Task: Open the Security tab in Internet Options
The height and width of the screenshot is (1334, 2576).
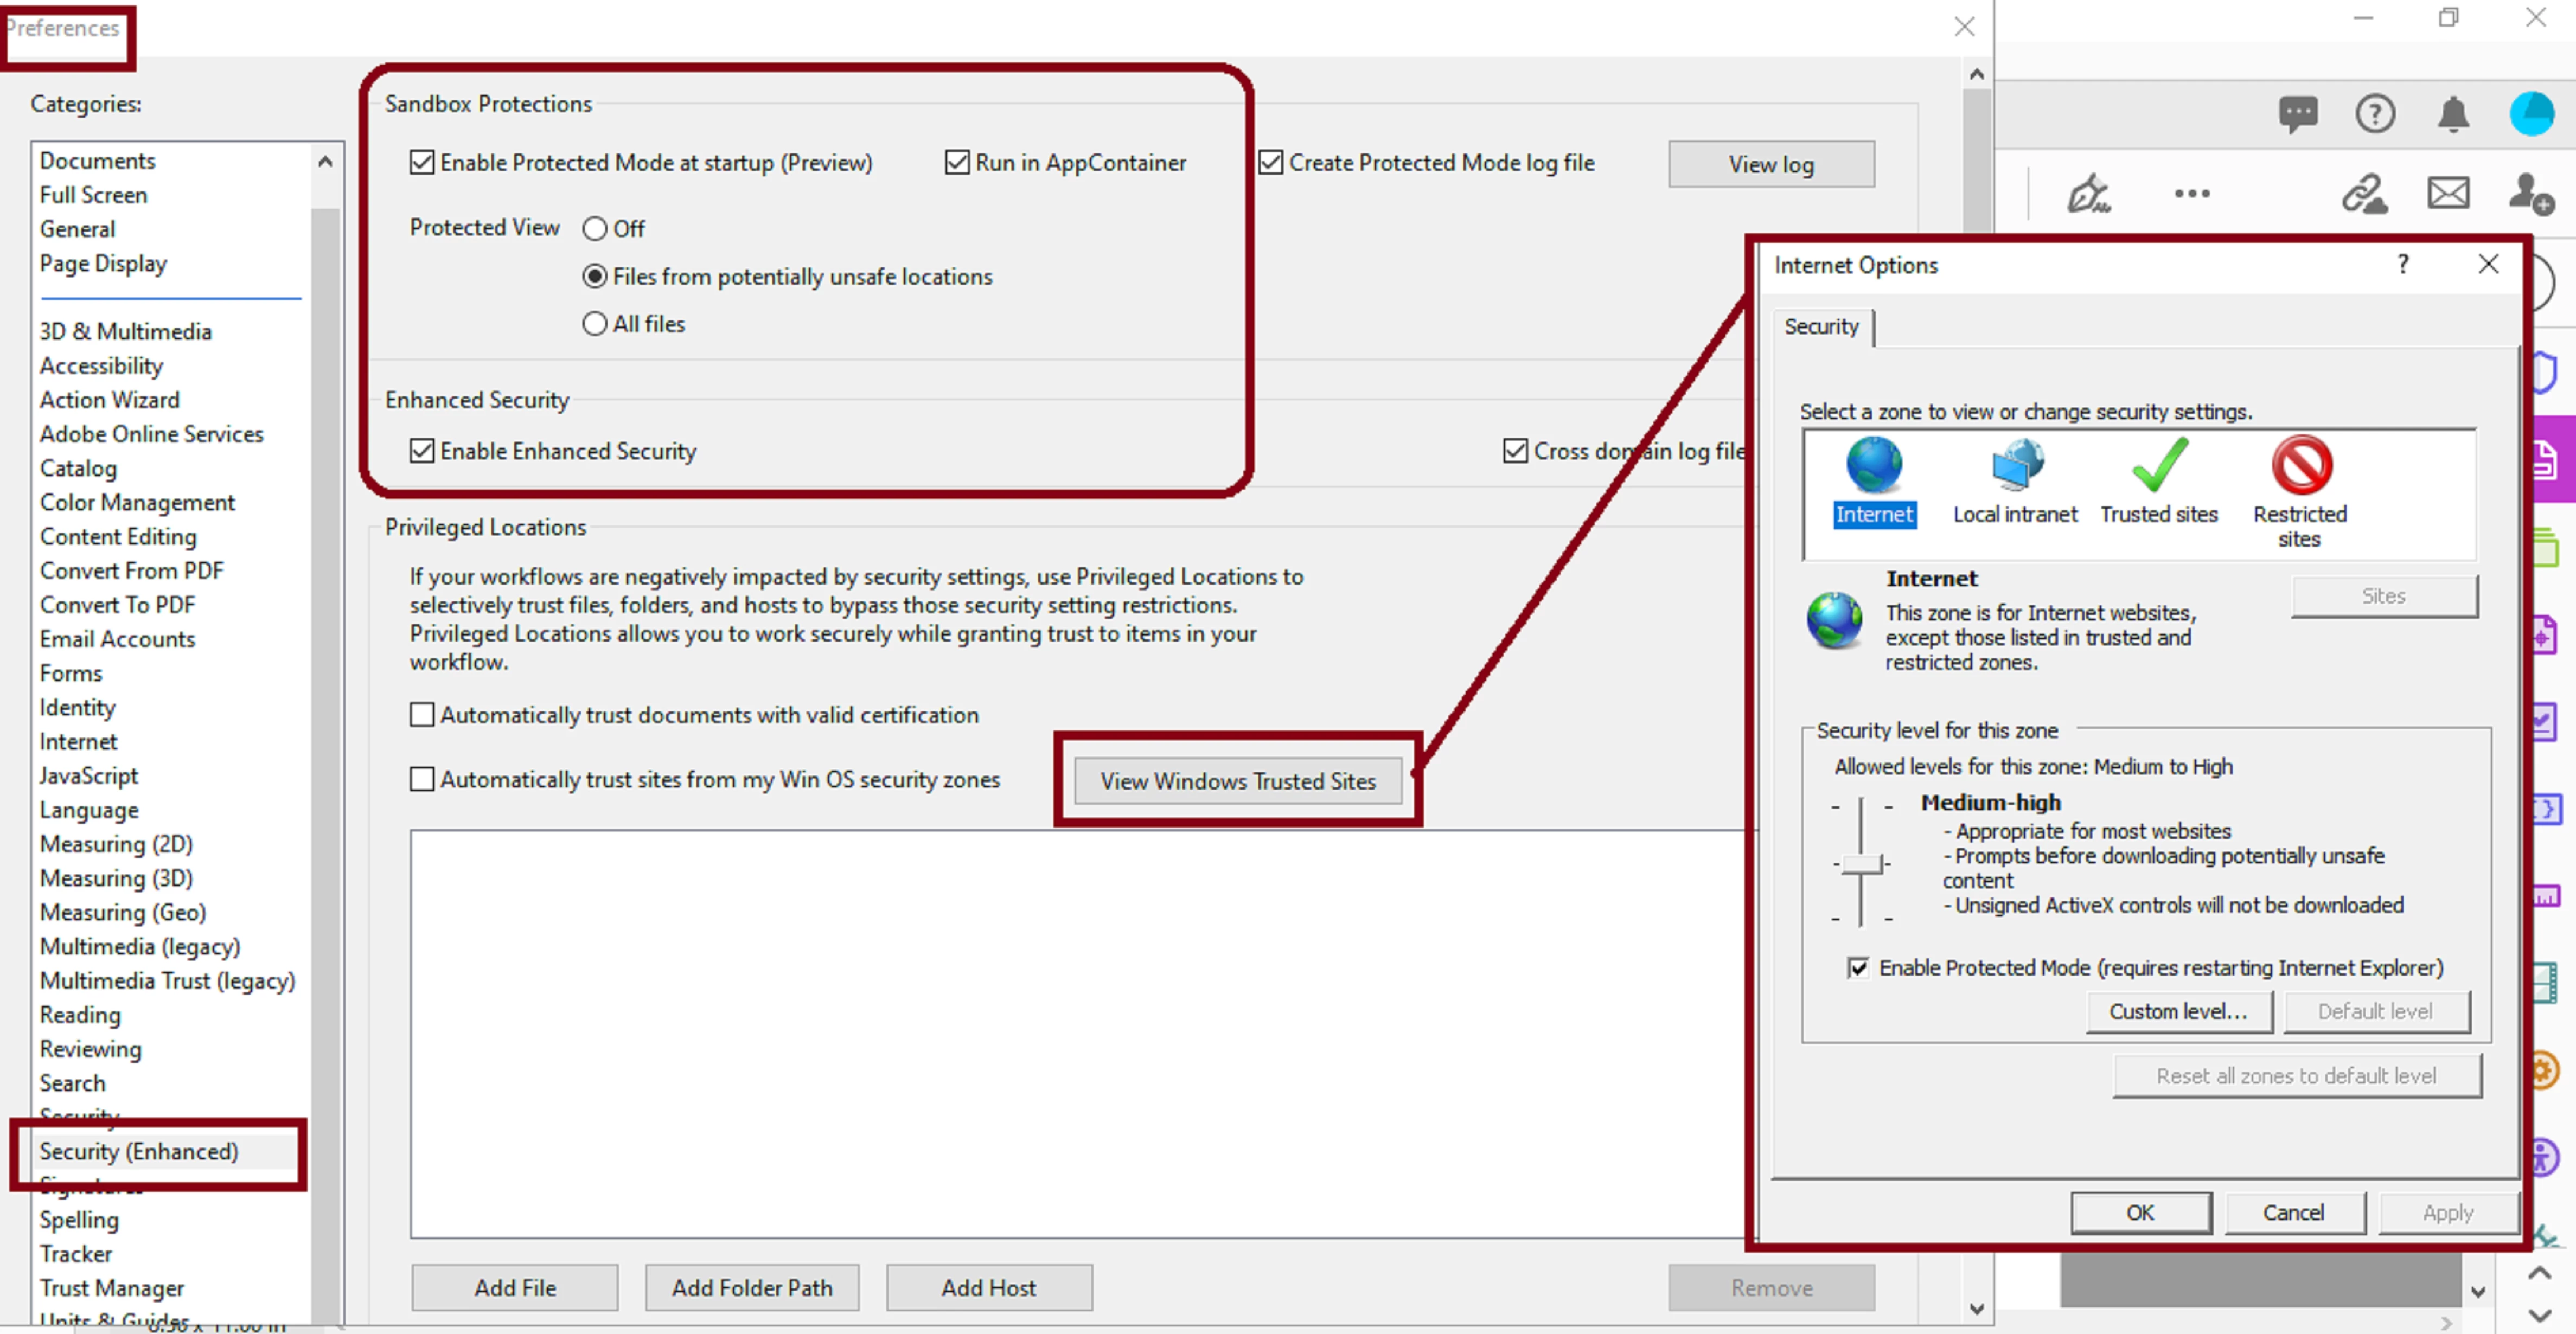Action: (x=1821, y=327)
